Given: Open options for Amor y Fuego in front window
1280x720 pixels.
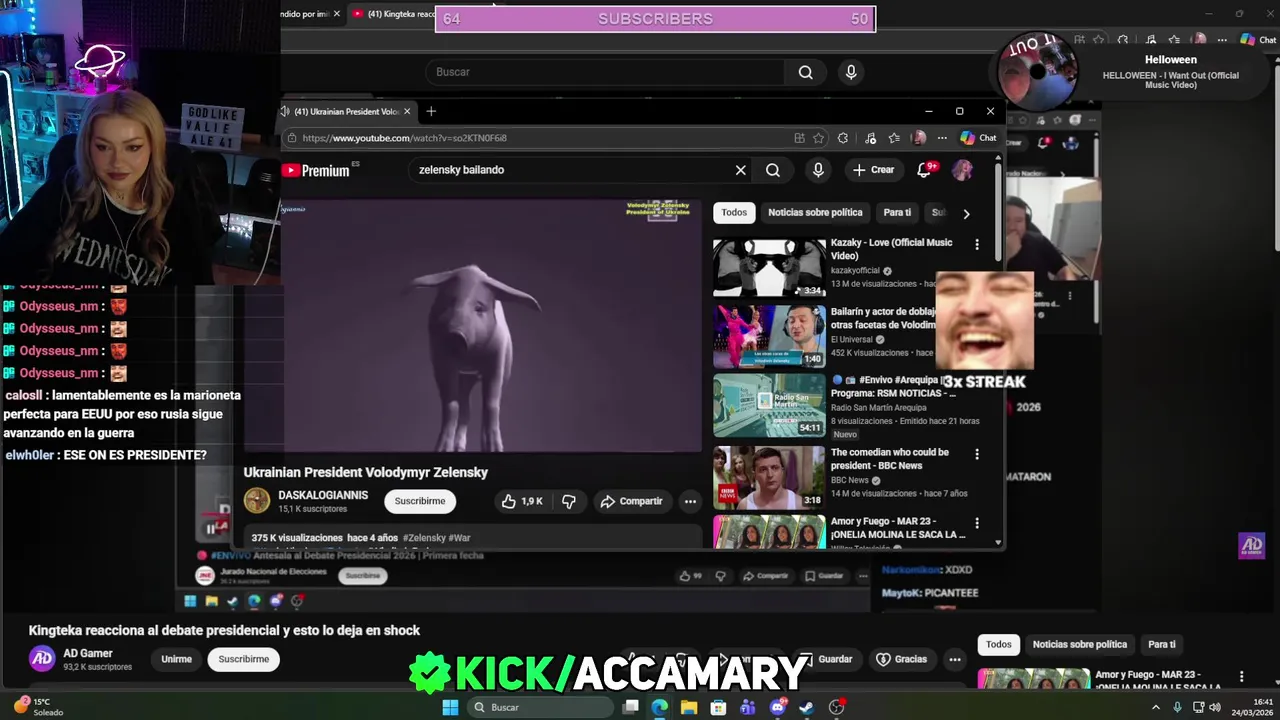Looking at the screenshot, I should pos(977,523).
